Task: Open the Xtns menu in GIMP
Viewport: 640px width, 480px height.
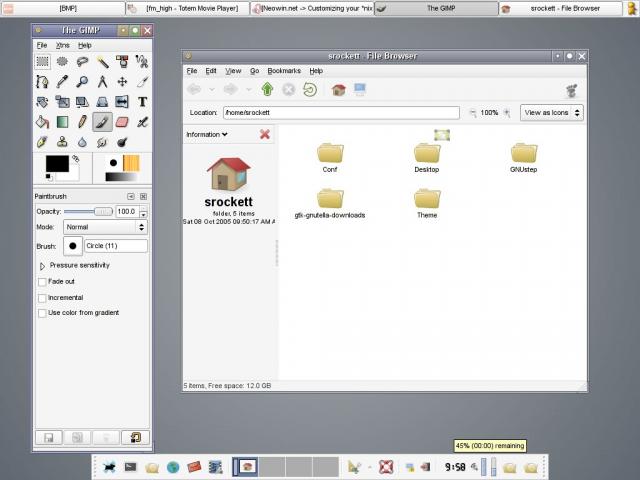Action: pos(62,45)
